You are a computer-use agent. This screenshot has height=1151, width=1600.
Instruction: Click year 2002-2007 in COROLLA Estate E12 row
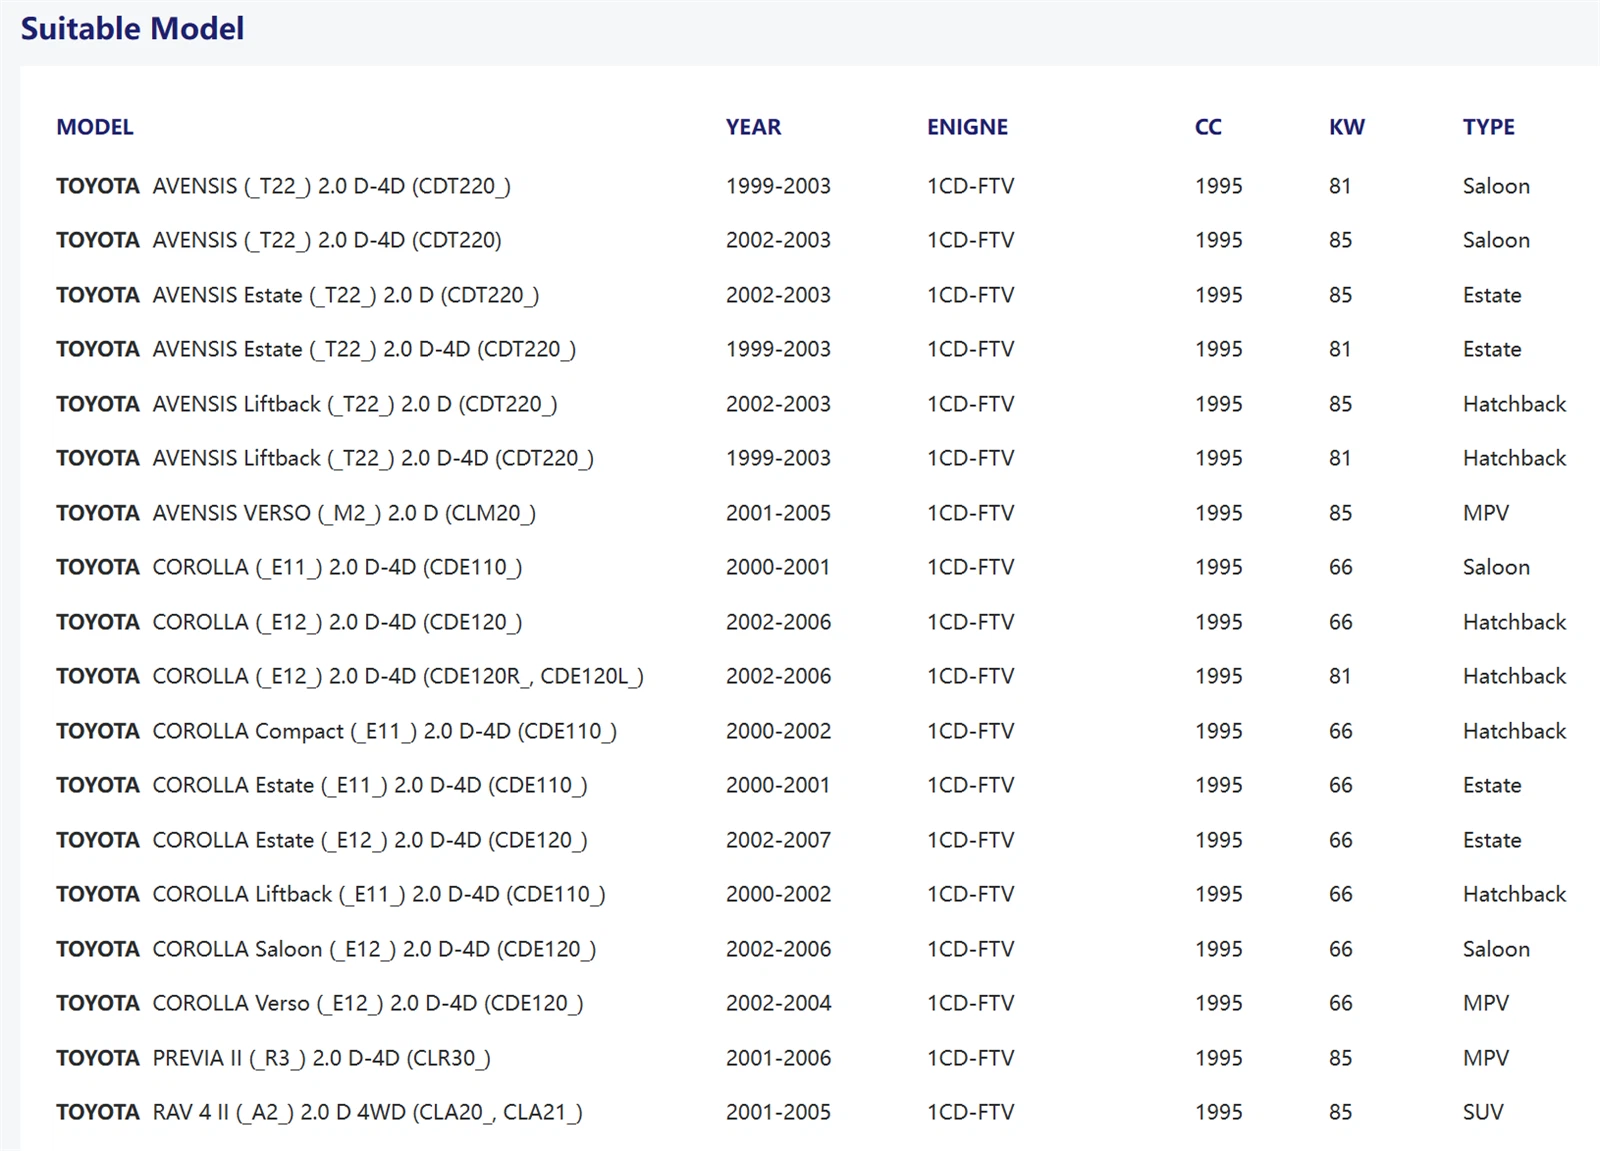[778, 840]
